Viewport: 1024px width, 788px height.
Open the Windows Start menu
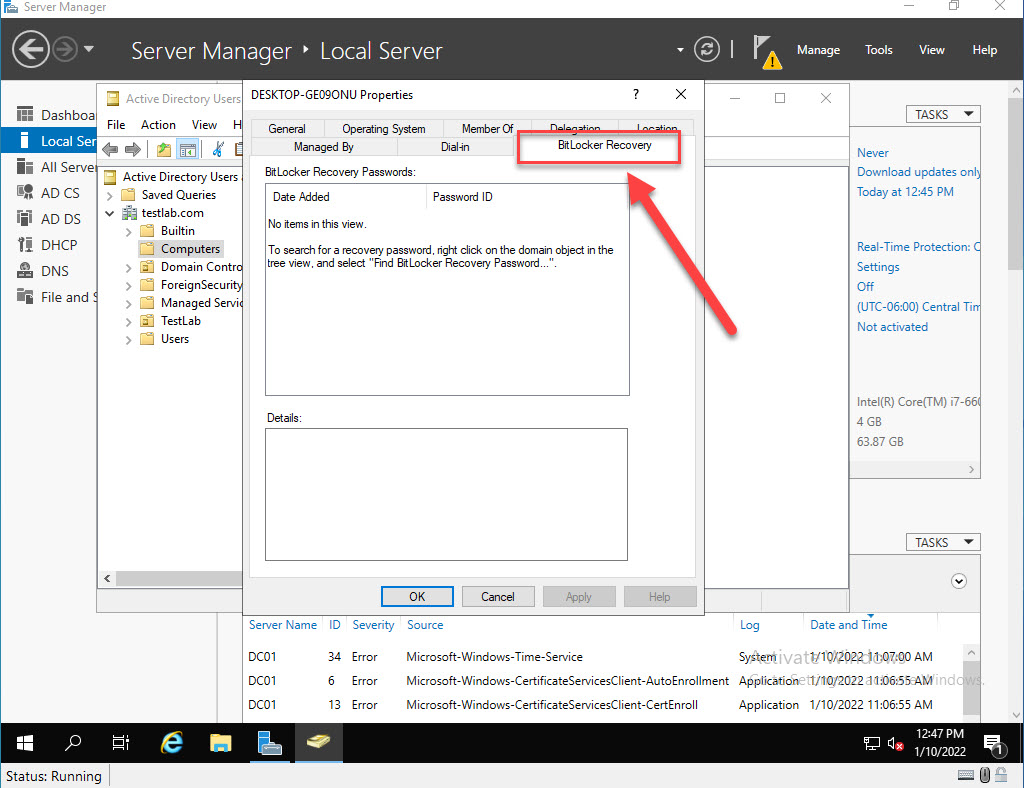tap(25, 742)
